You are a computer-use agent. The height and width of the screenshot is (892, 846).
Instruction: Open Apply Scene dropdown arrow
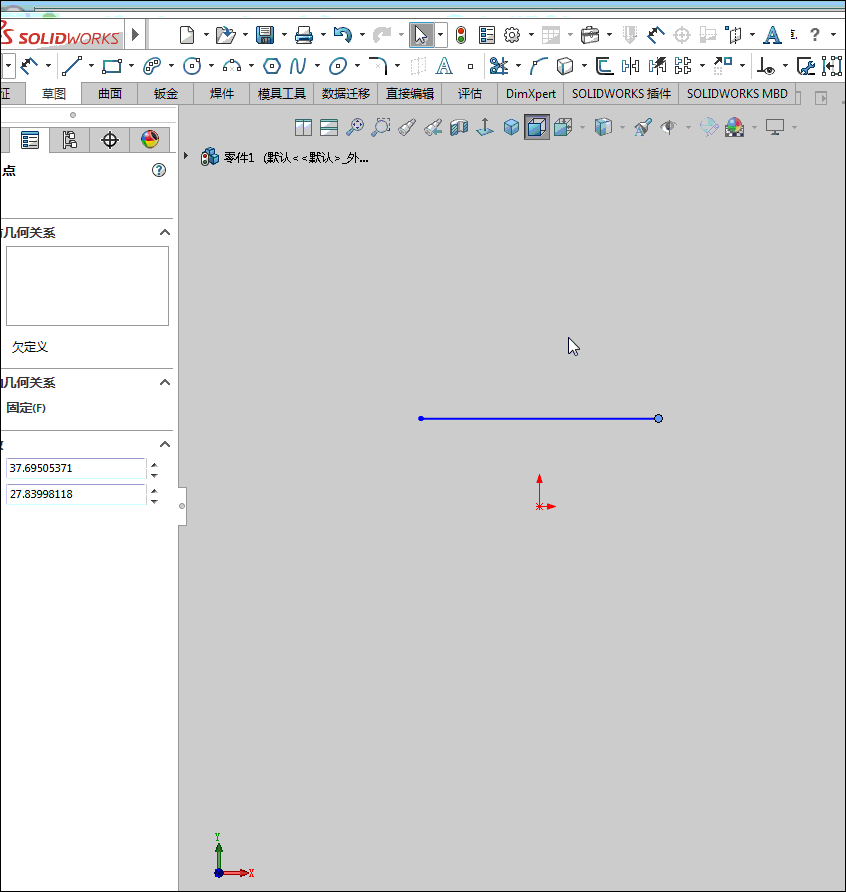point(754,127)
